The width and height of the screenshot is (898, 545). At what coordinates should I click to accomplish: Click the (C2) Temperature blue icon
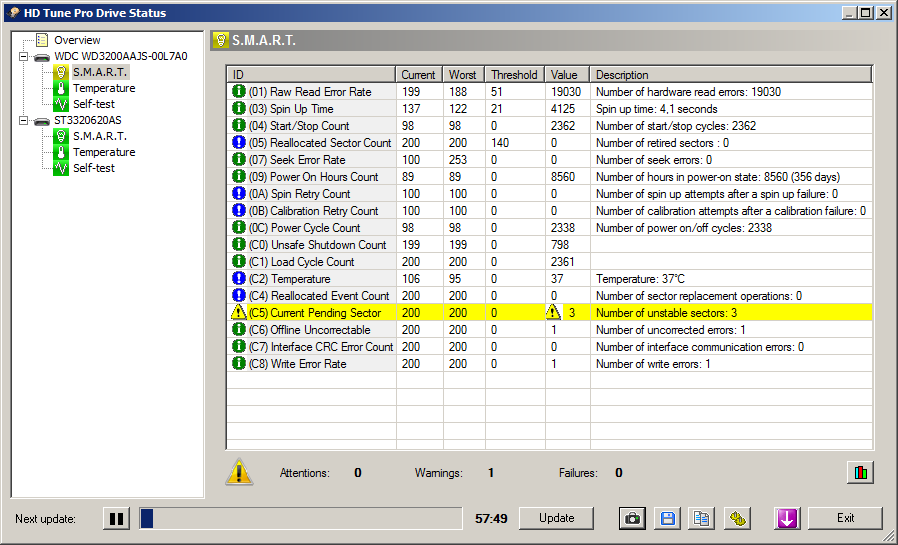pos(238,278)
